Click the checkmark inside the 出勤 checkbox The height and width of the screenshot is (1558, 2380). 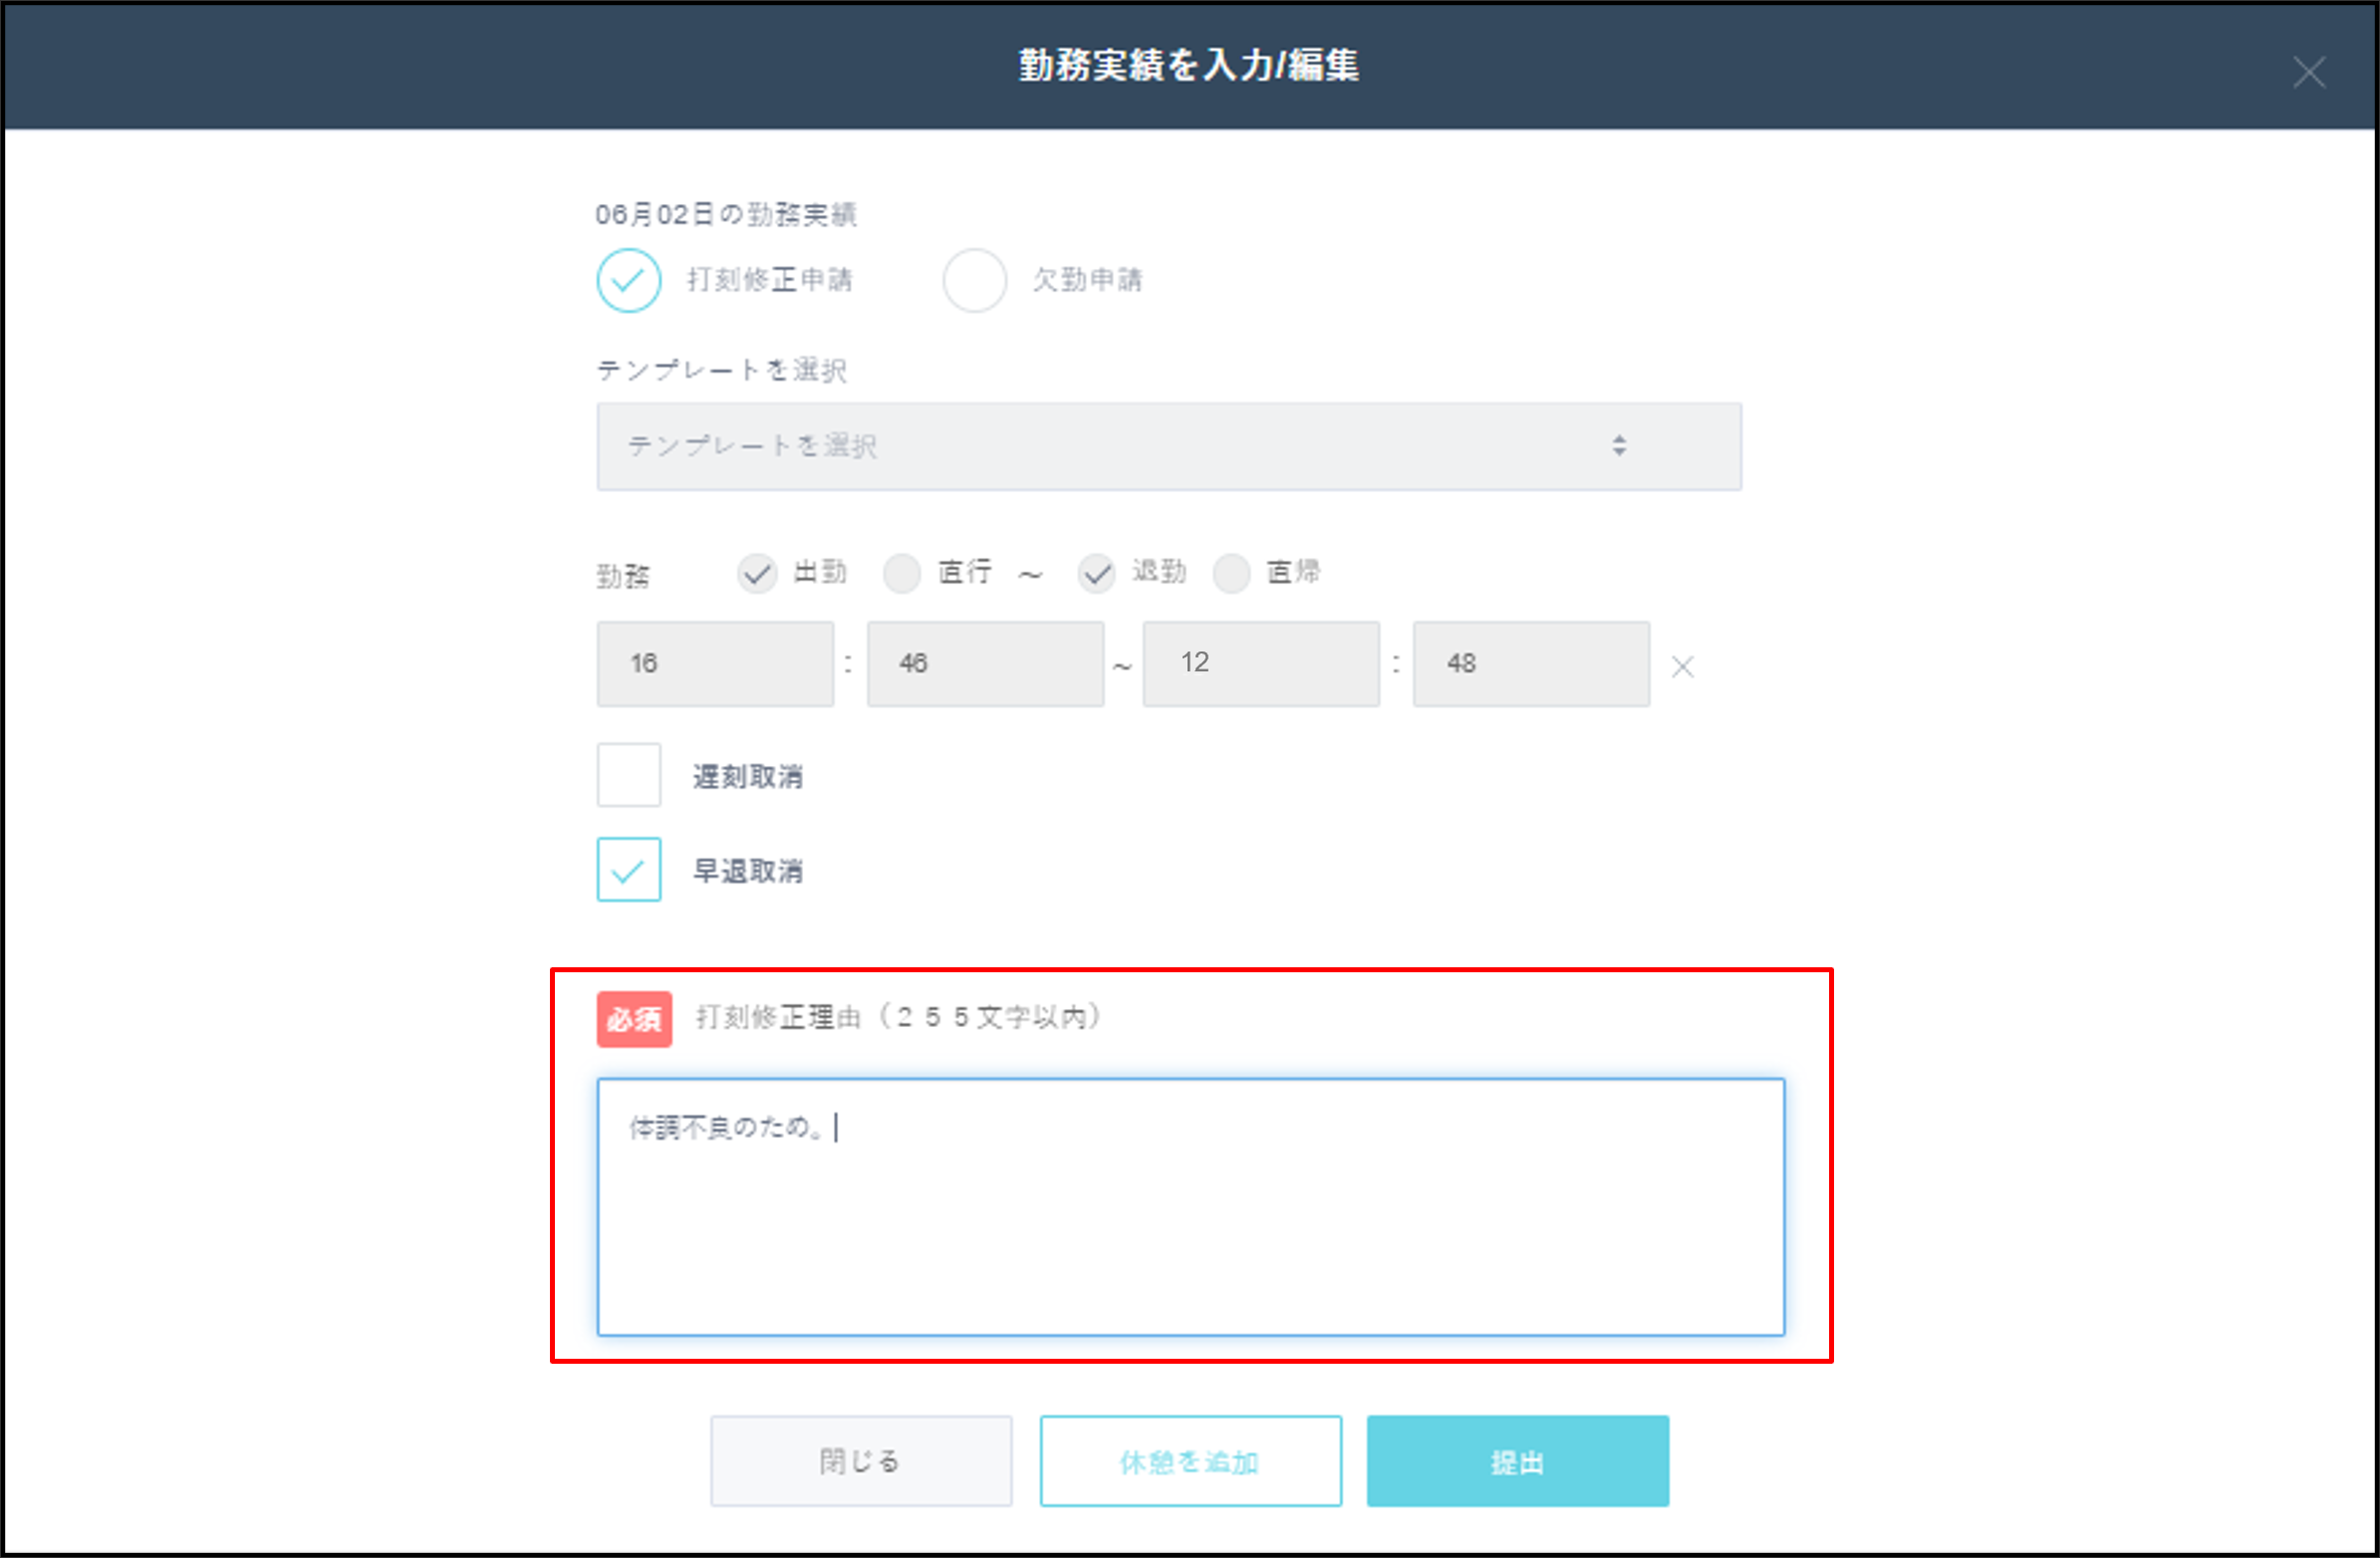[758, 573]
